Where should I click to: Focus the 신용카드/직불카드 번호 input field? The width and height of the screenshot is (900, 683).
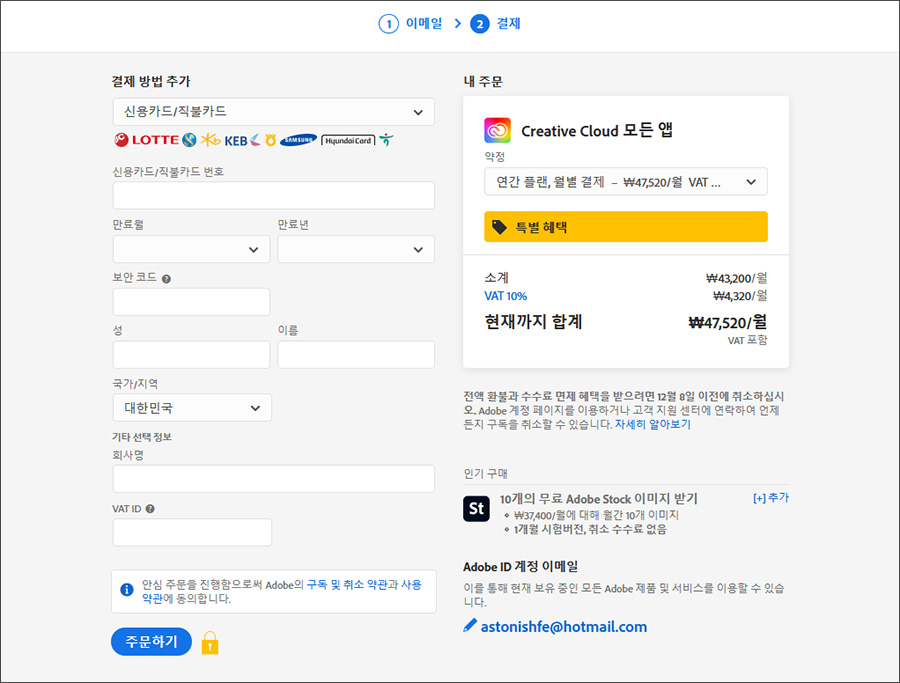[274, 196]
